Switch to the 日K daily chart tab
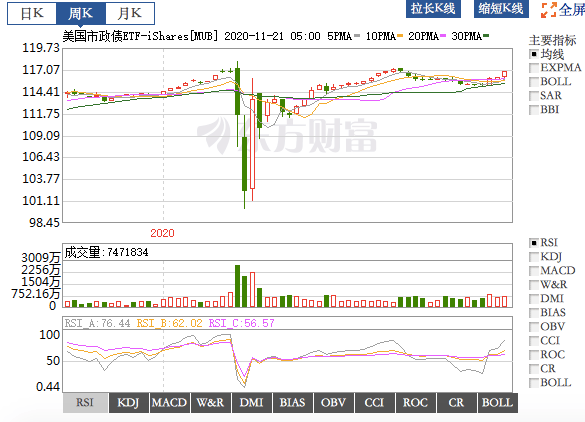 click(32, 13)
